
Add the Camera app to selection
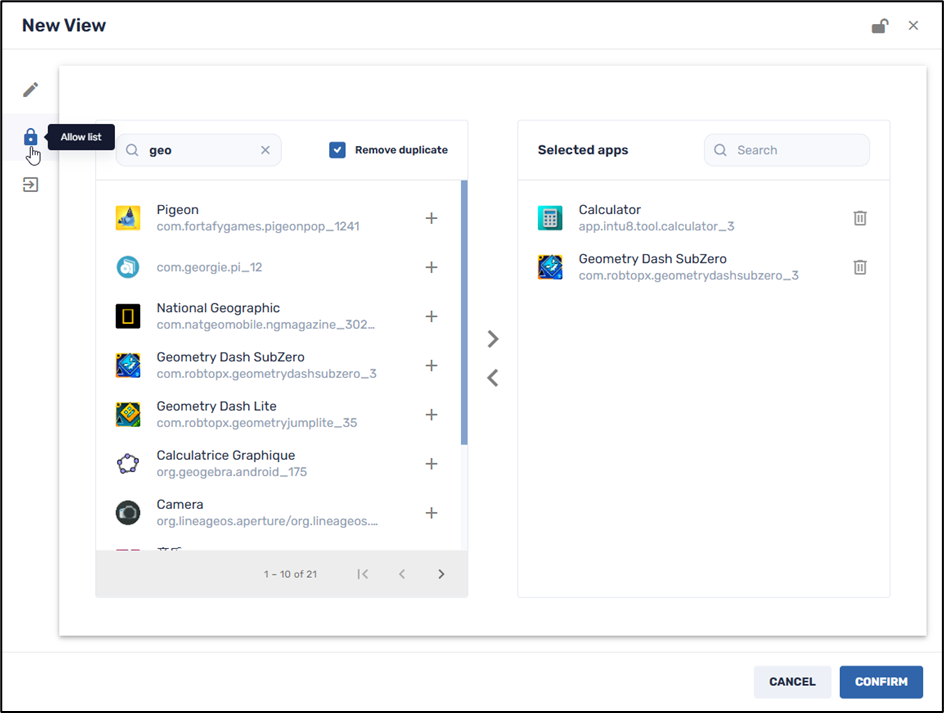click(431, 512)
